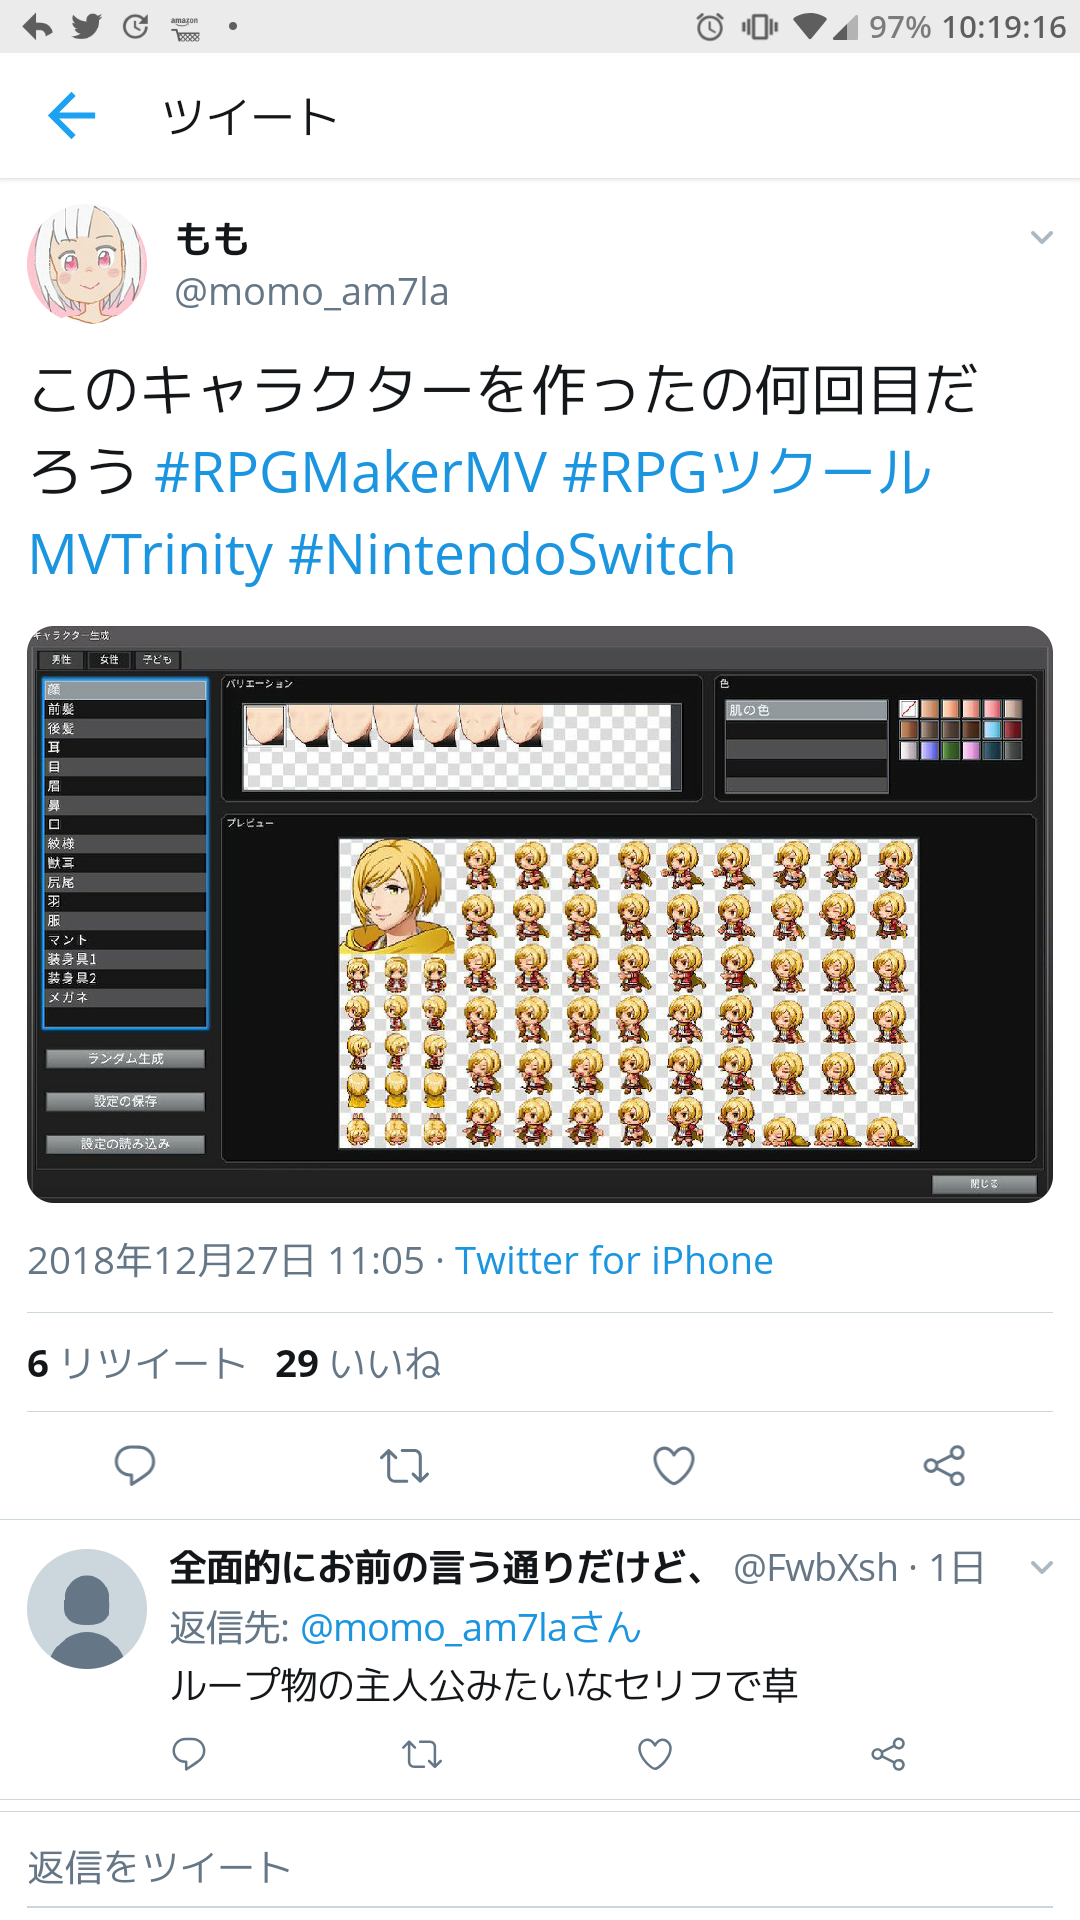
Task: Reply to the @FwbXsh comment
Action: click(x=189, y=1754)
